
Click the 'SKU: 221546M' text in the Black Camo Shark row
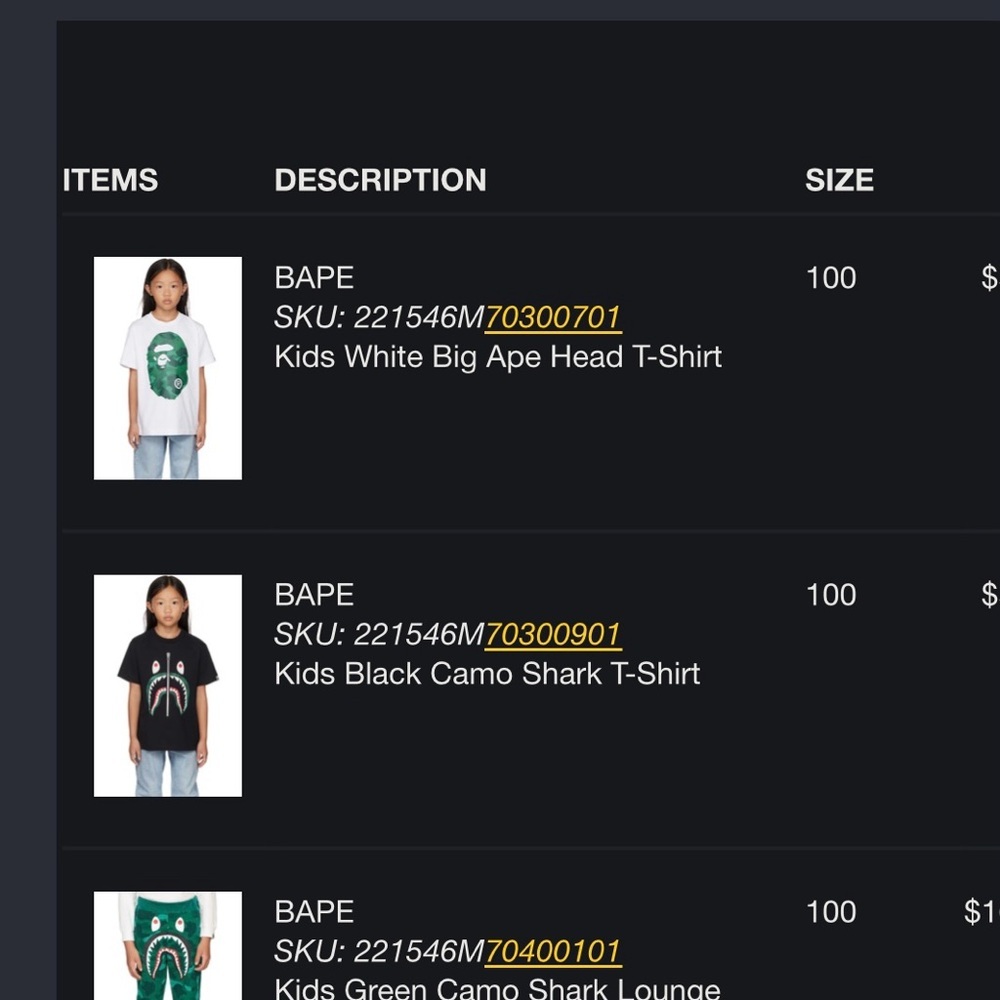pyautogui.click(x=379, y=634)
